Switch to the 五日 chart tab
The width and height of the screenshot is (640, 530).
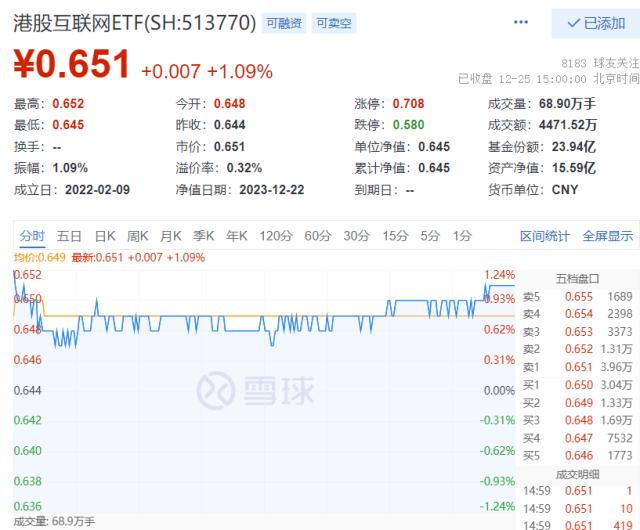[x=69, y=236]
